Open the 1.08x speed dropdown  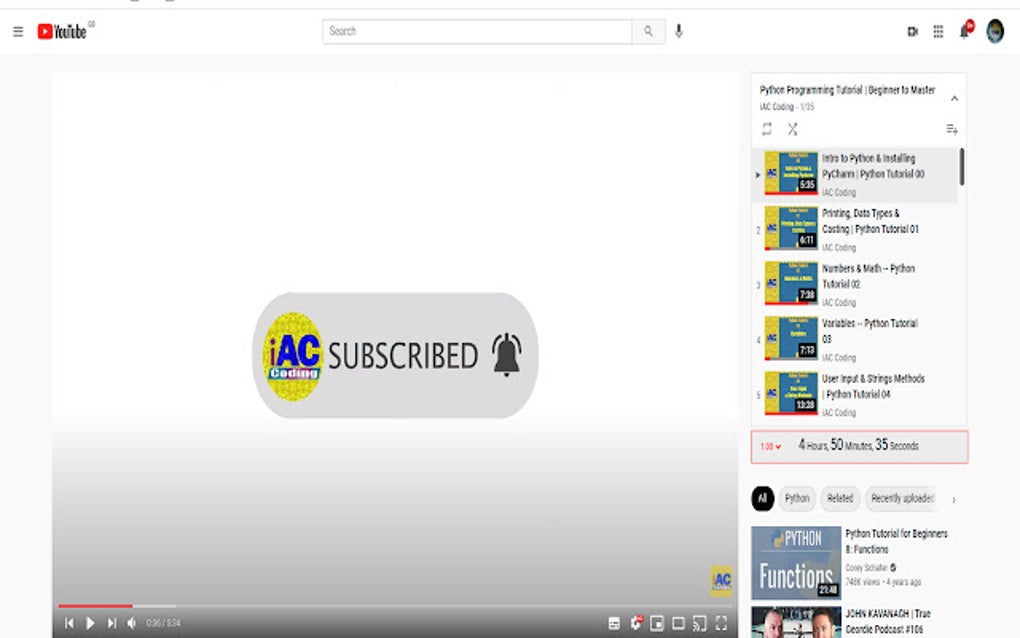(x=768, y=446)
